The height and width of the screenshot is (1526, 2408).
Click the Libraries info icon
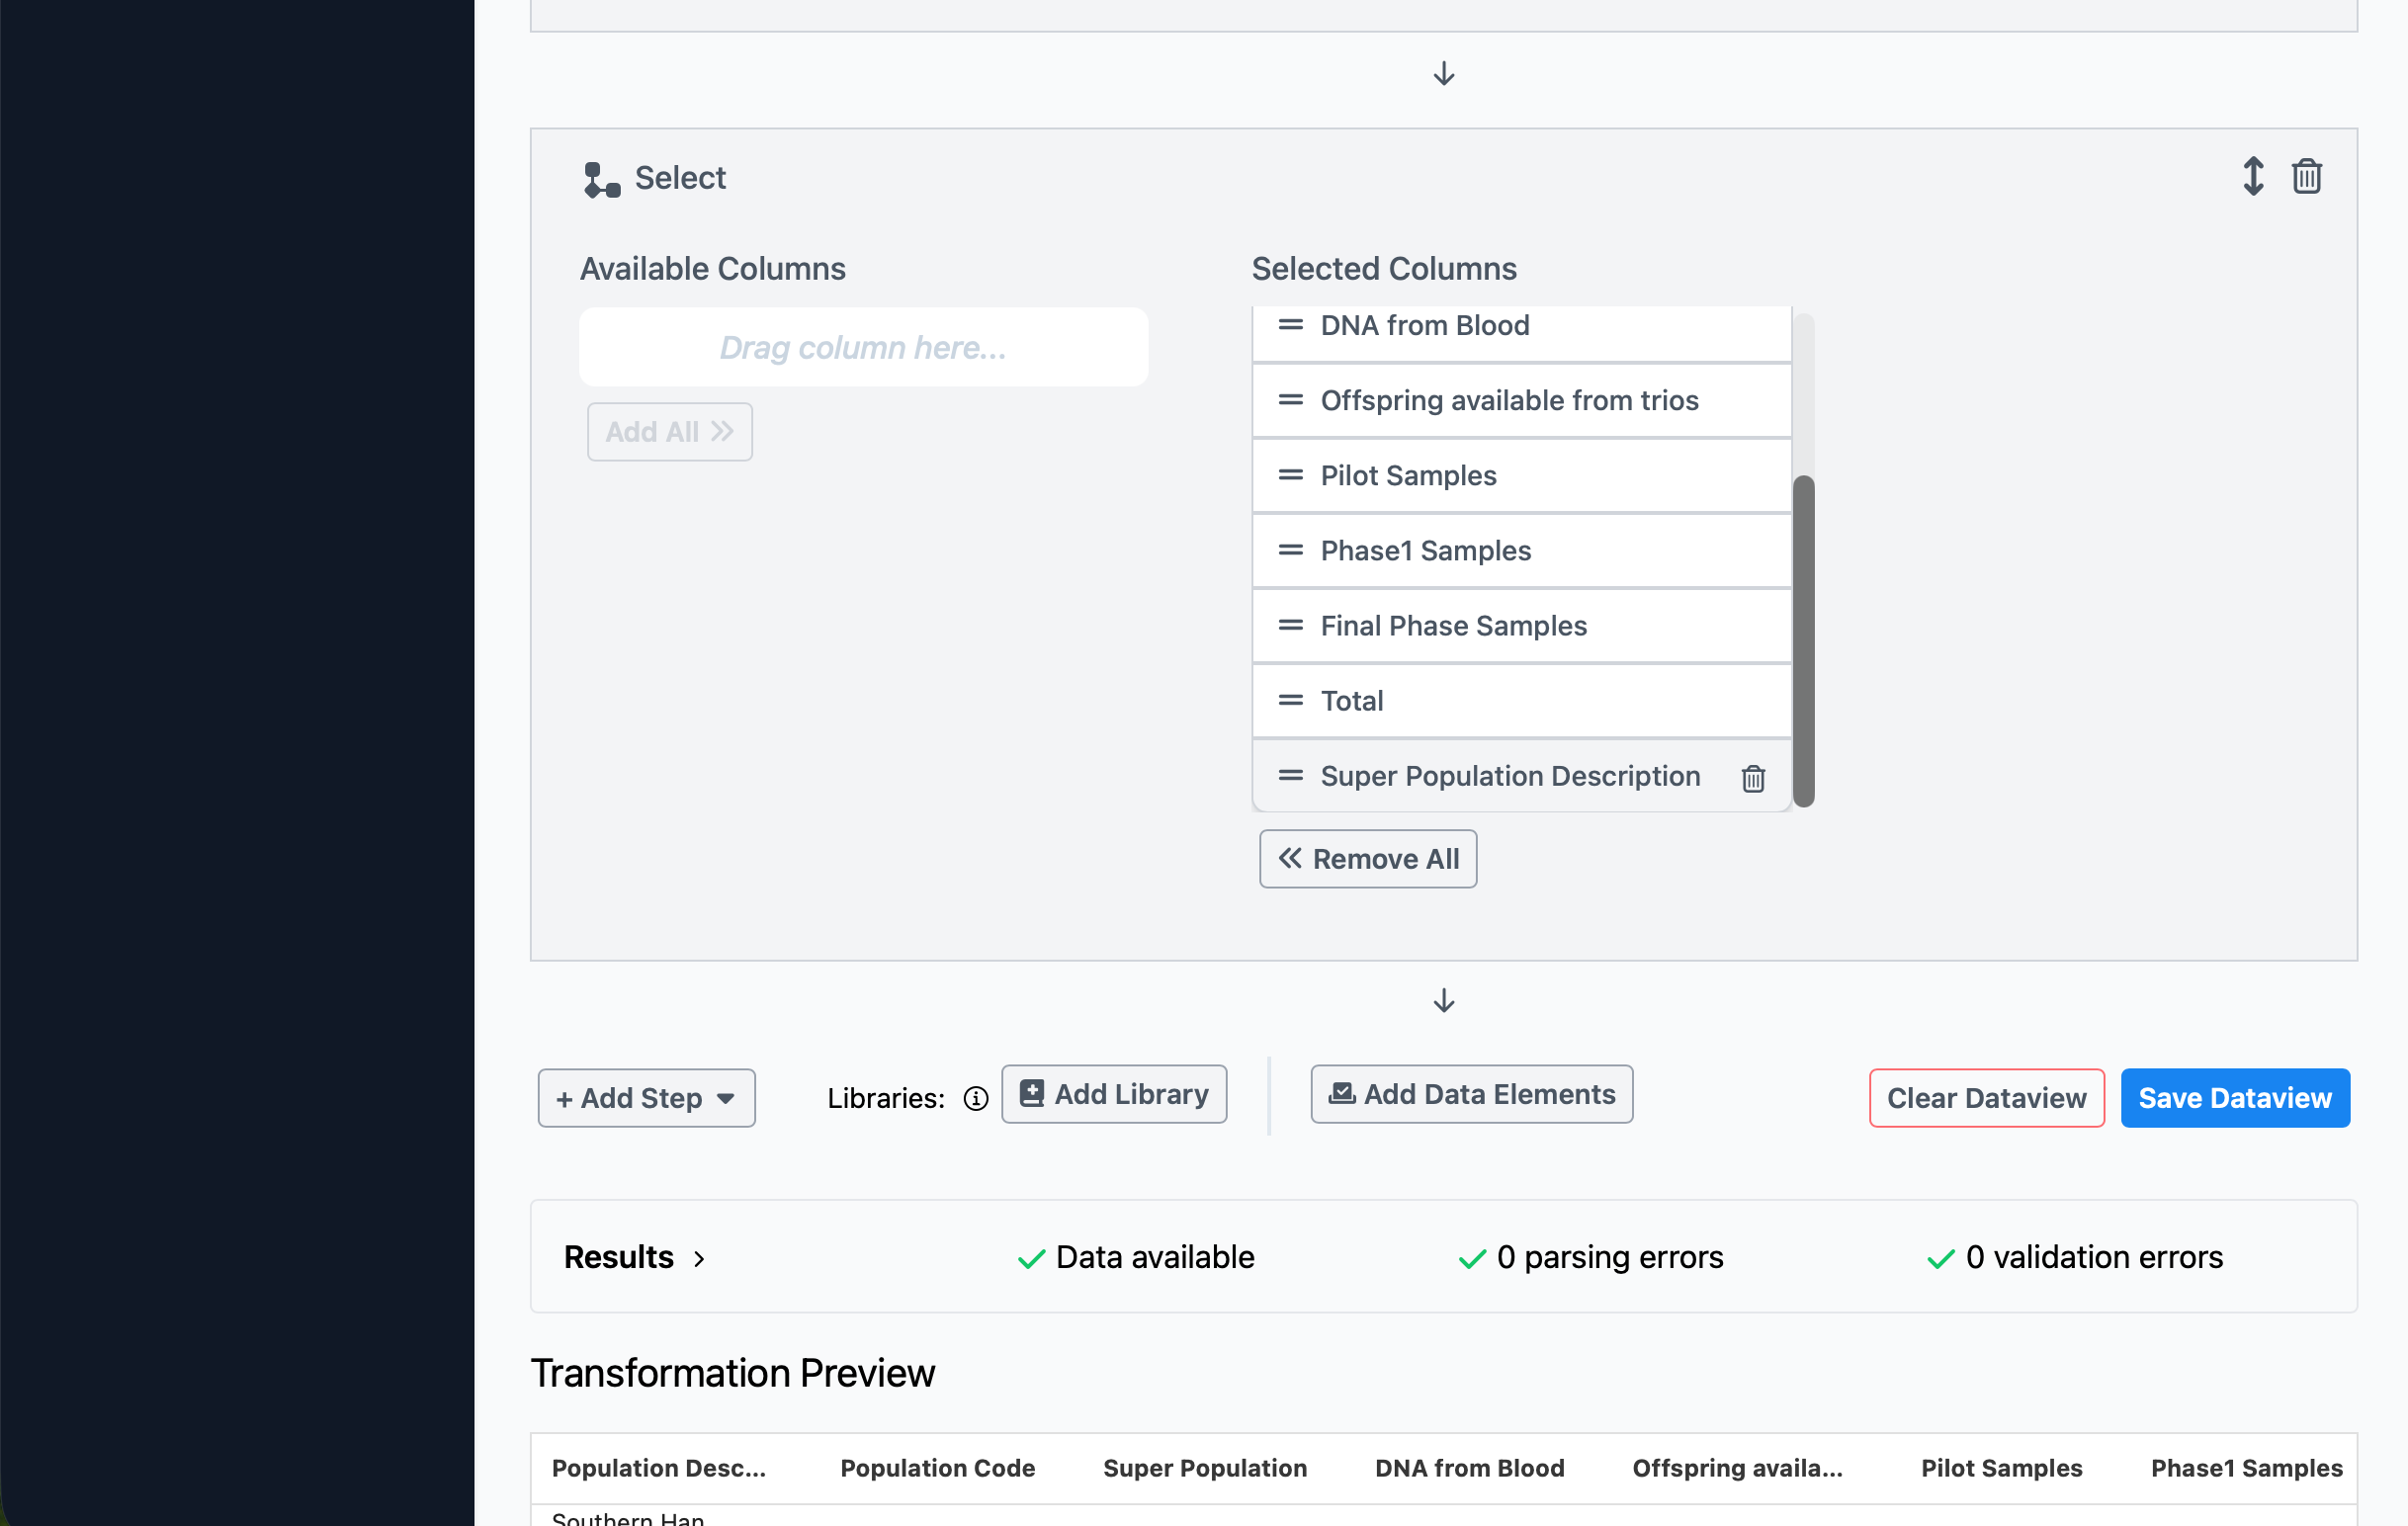tap(975, 1098)
